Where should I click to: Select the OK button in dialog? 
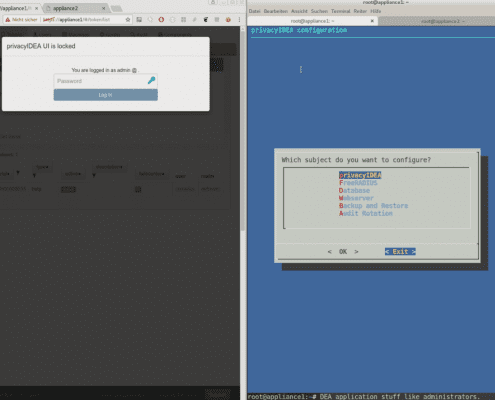(343, 252)
